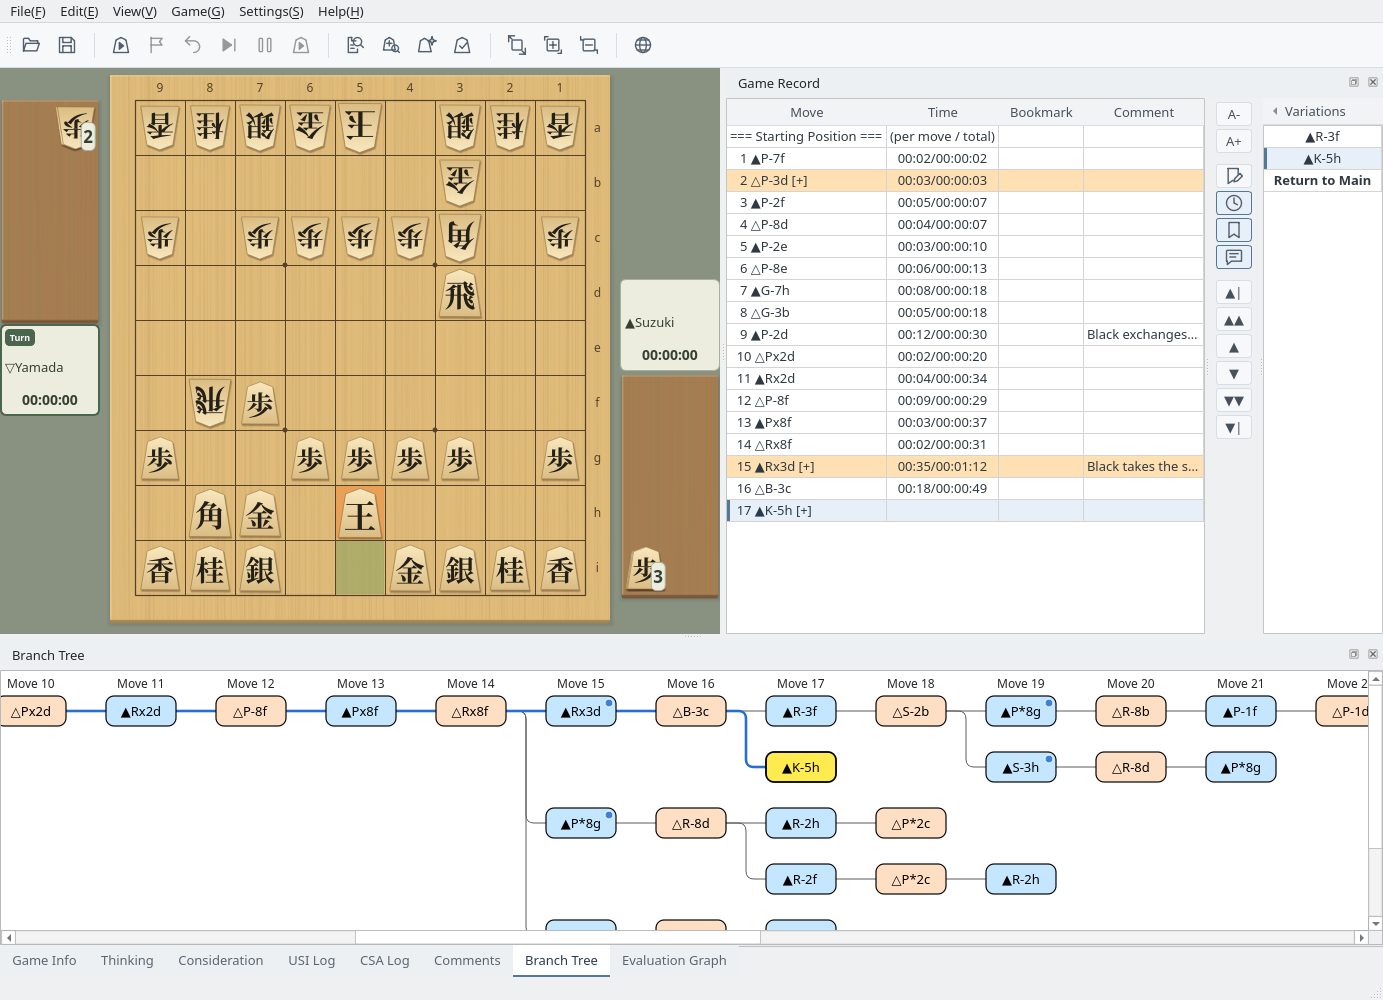Select the ▲R-2f node under Move 17
The width and height of the screenshot is (1383, 1000).
tap(801, 880)
